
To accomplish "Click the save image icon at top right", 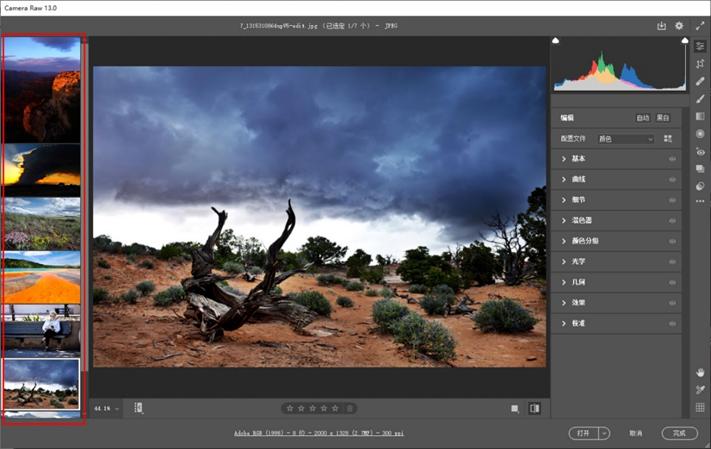I will click(661, 26).
